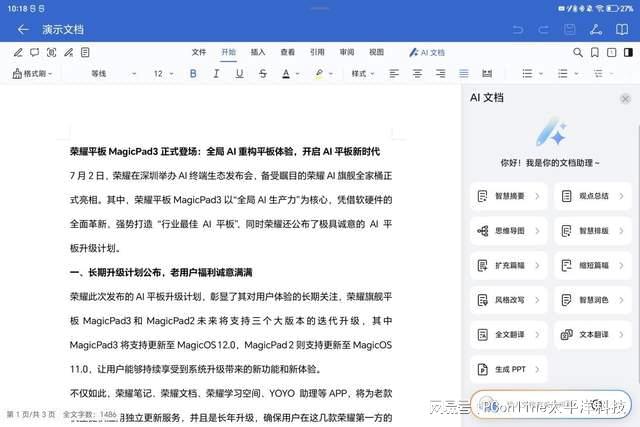Toggle underline formatting U
This screenshot has width=640, height=427.
pos(240,73)
